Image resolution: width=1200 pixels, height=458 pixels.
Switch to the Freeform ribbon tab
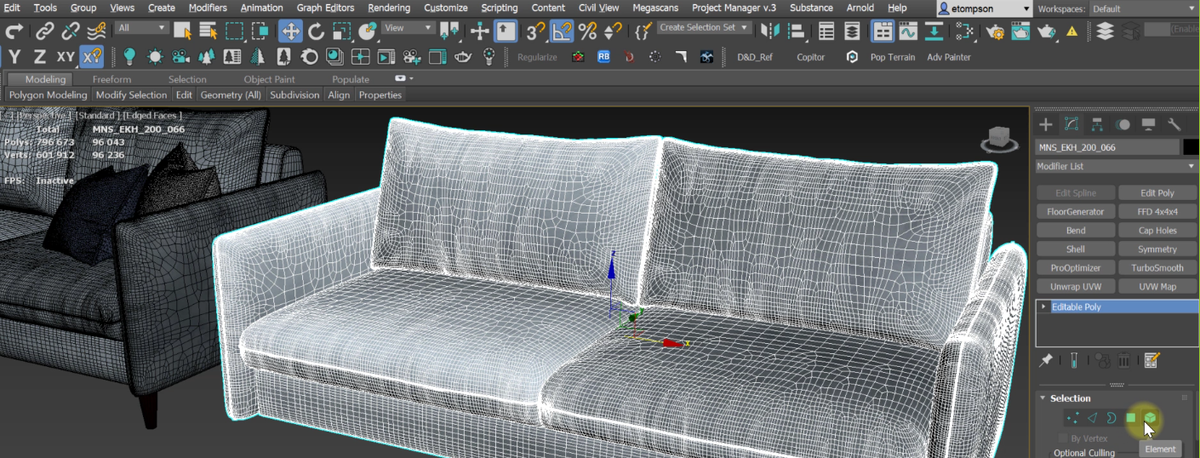coord(112,79)
